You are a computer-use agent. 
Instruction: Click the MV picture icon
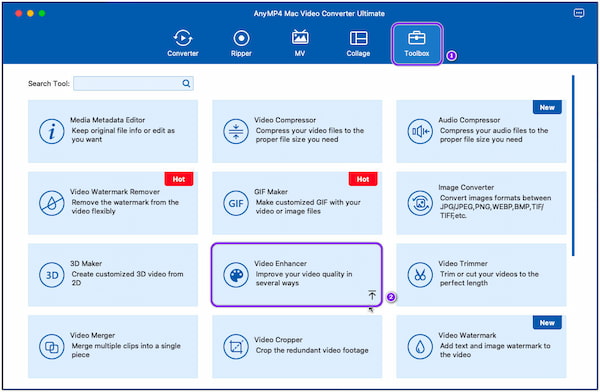point(300,37)
